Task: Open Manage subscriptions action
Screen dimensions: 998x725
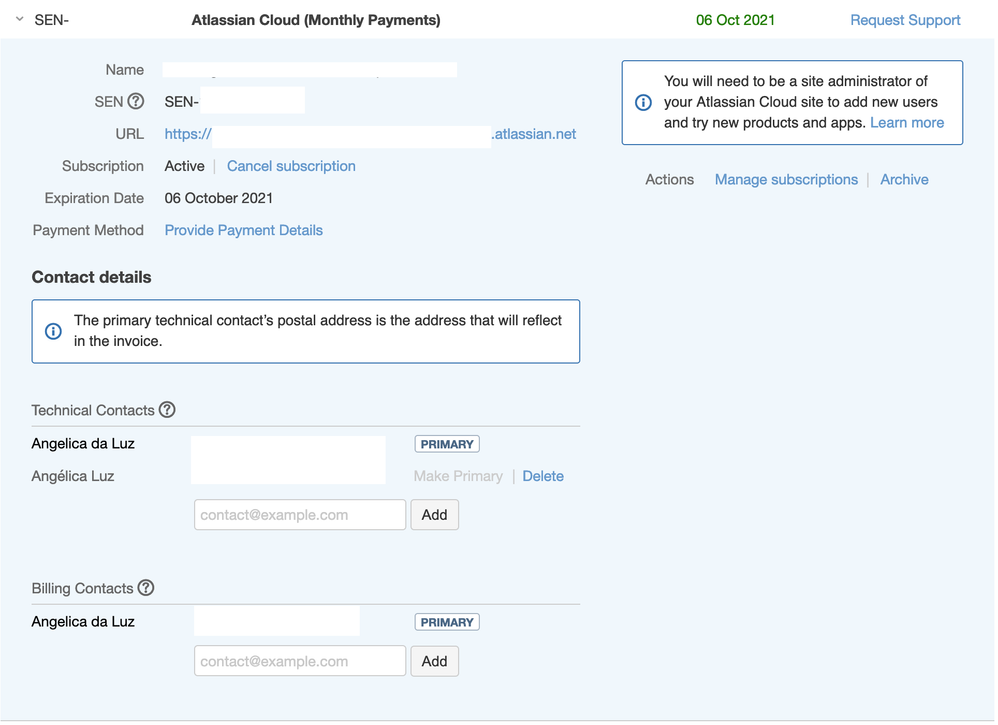Action: point(786,179)
